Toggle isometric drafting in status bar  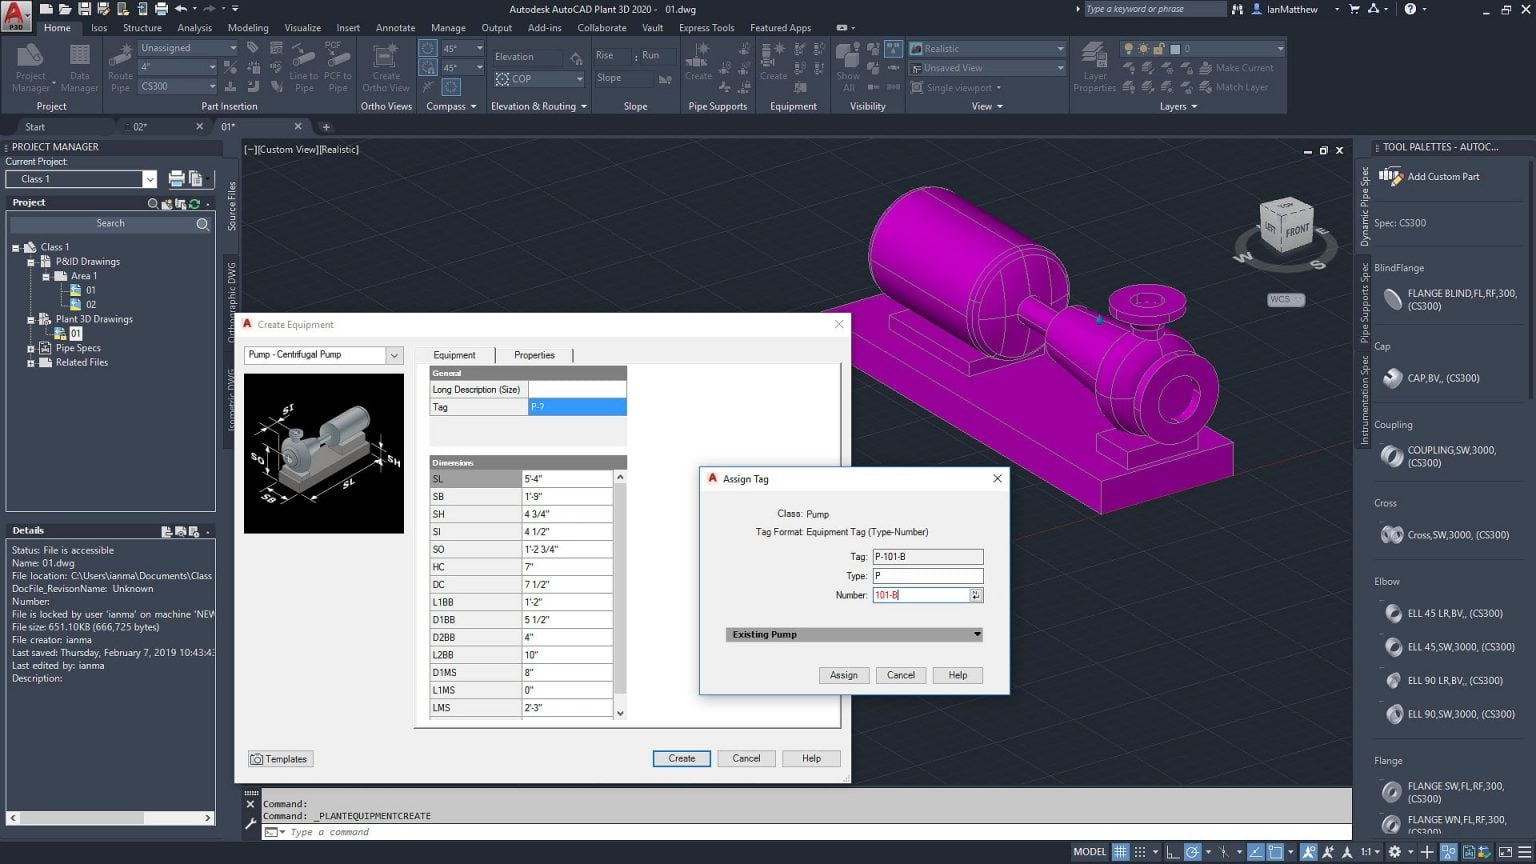(1224, 851)
